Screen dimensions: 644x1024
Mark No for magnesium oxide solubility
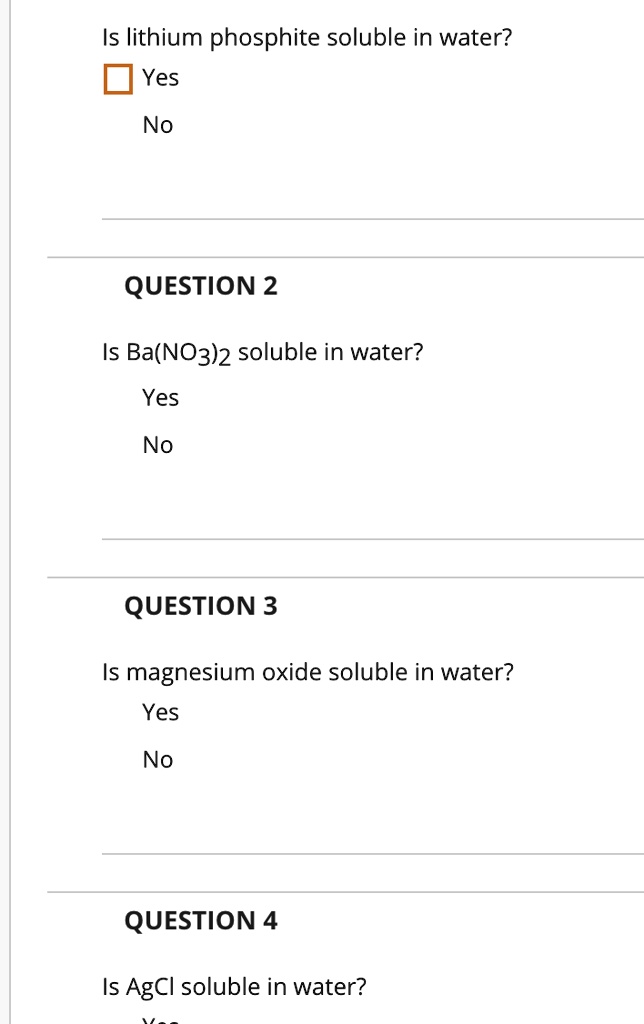(158, 760)
